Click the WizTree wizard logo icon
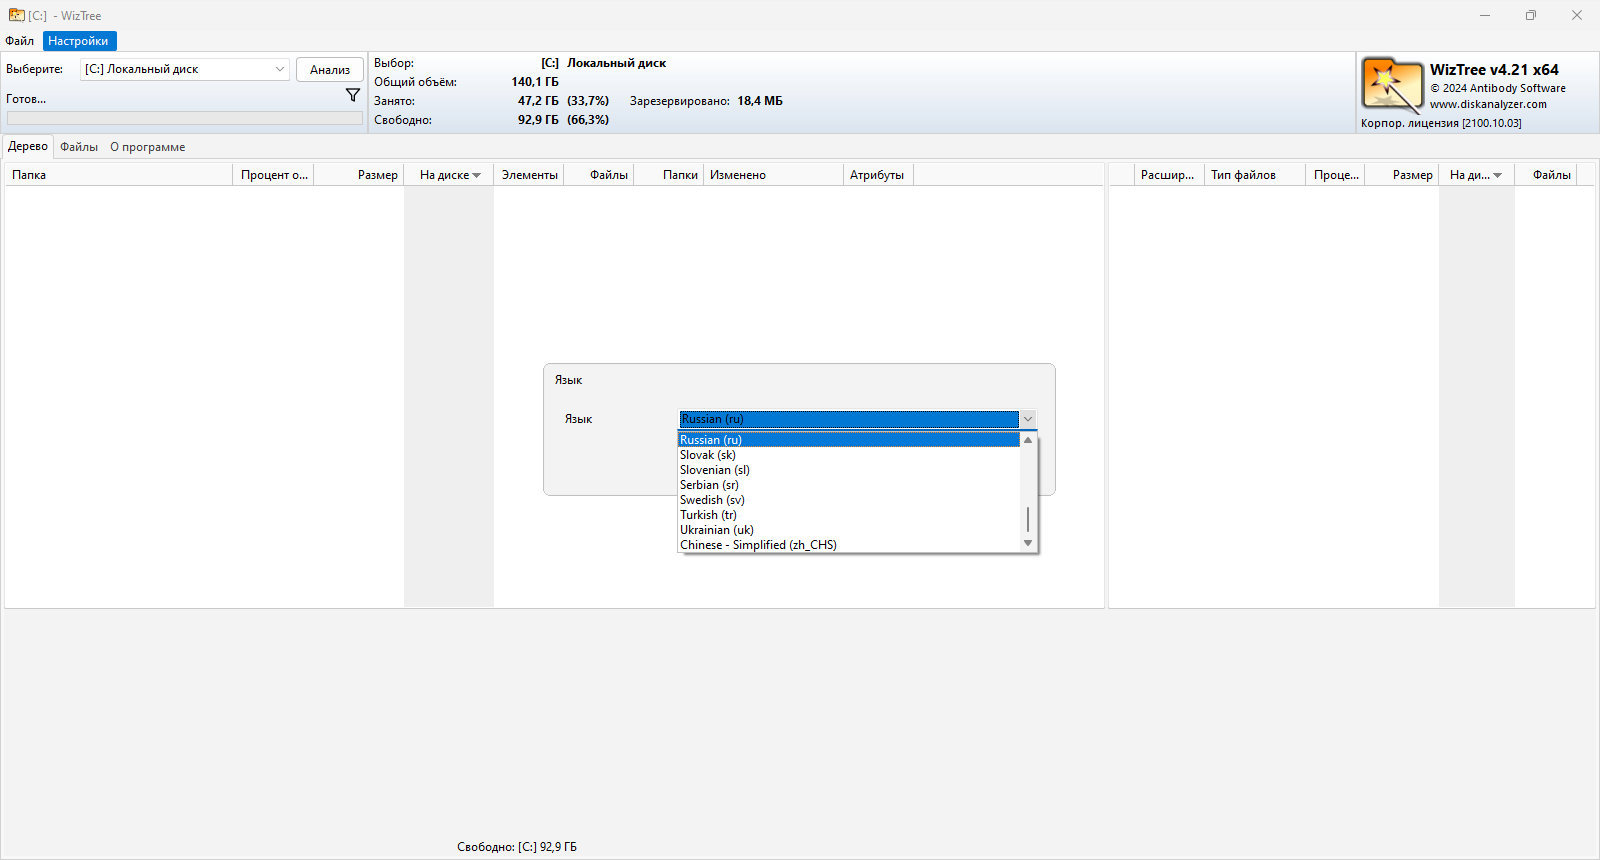The height and width of the screenshot is (860, 1600). tap(1392, 85)
